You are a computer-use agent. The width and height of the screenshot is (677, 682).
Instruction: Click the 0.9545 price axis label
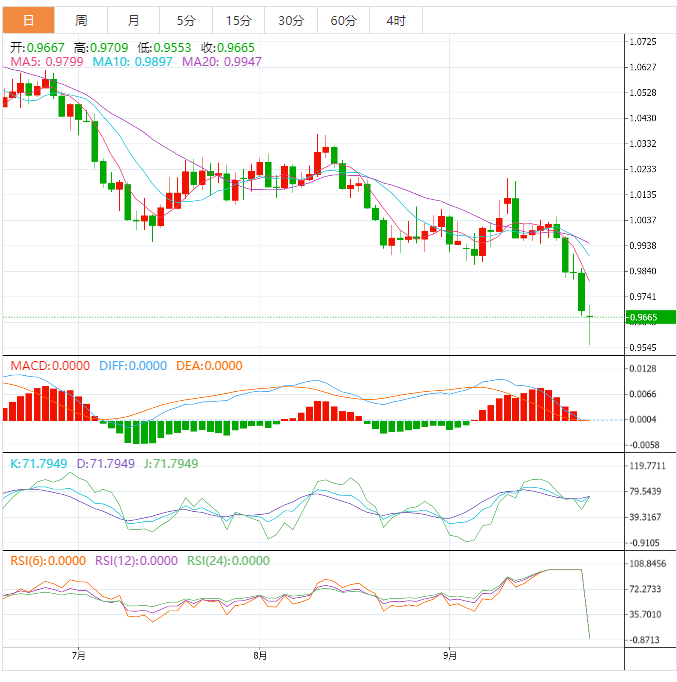[x=643, y=348]
